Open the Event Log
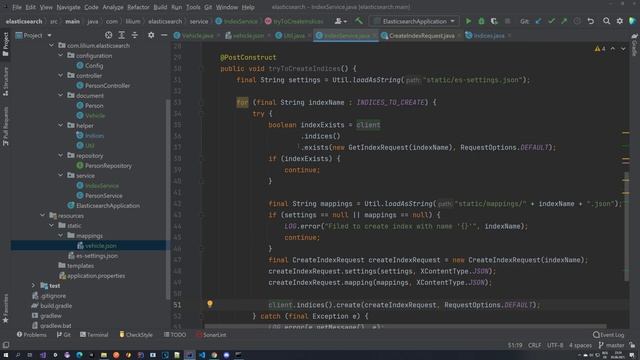The image size is (640, 360). (609, 335)
